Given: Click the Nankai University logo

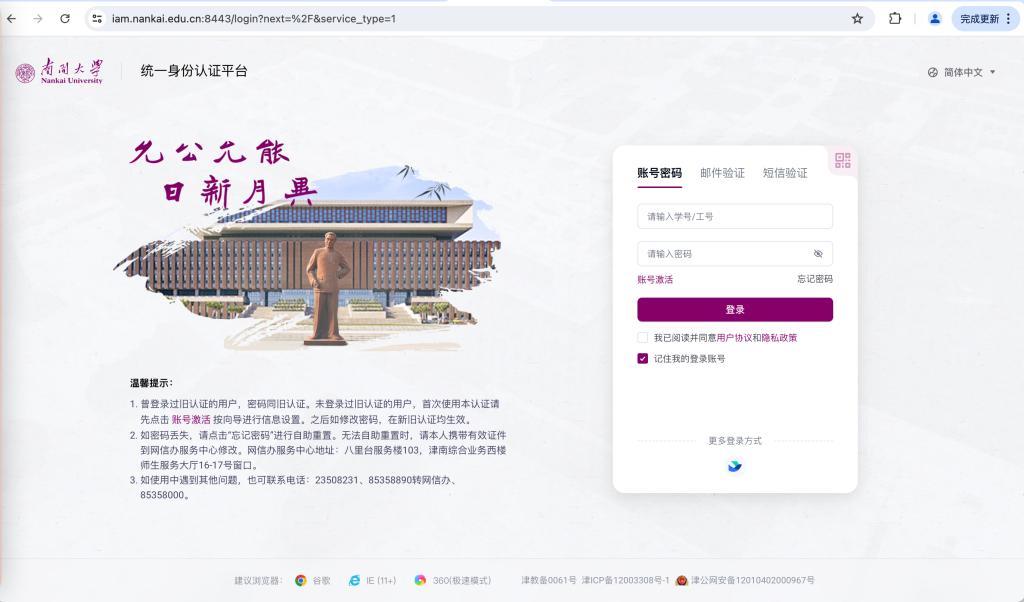Looking at the screenshot, I should pos(59,72).
